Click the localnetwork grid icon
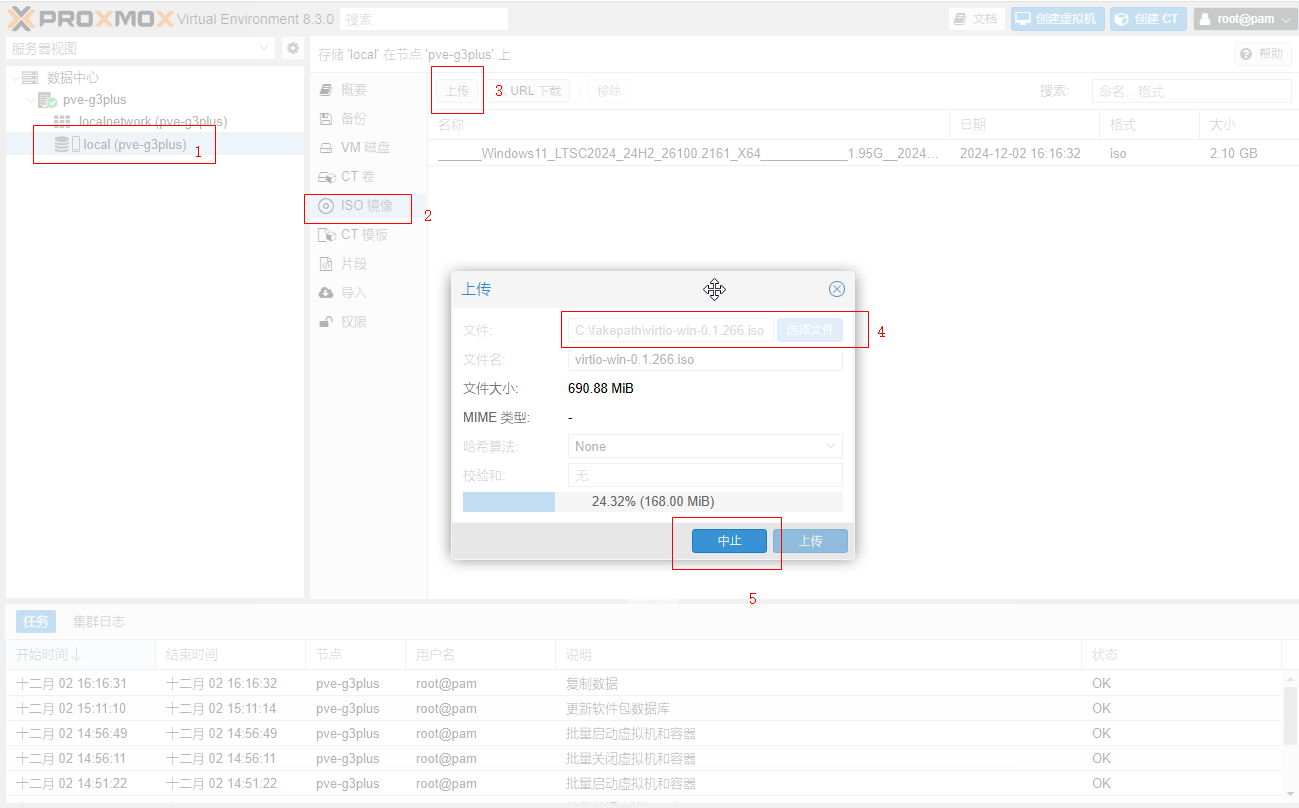Screen dimensions: 1299x808 pyautogui.click(x=62, y=122)
